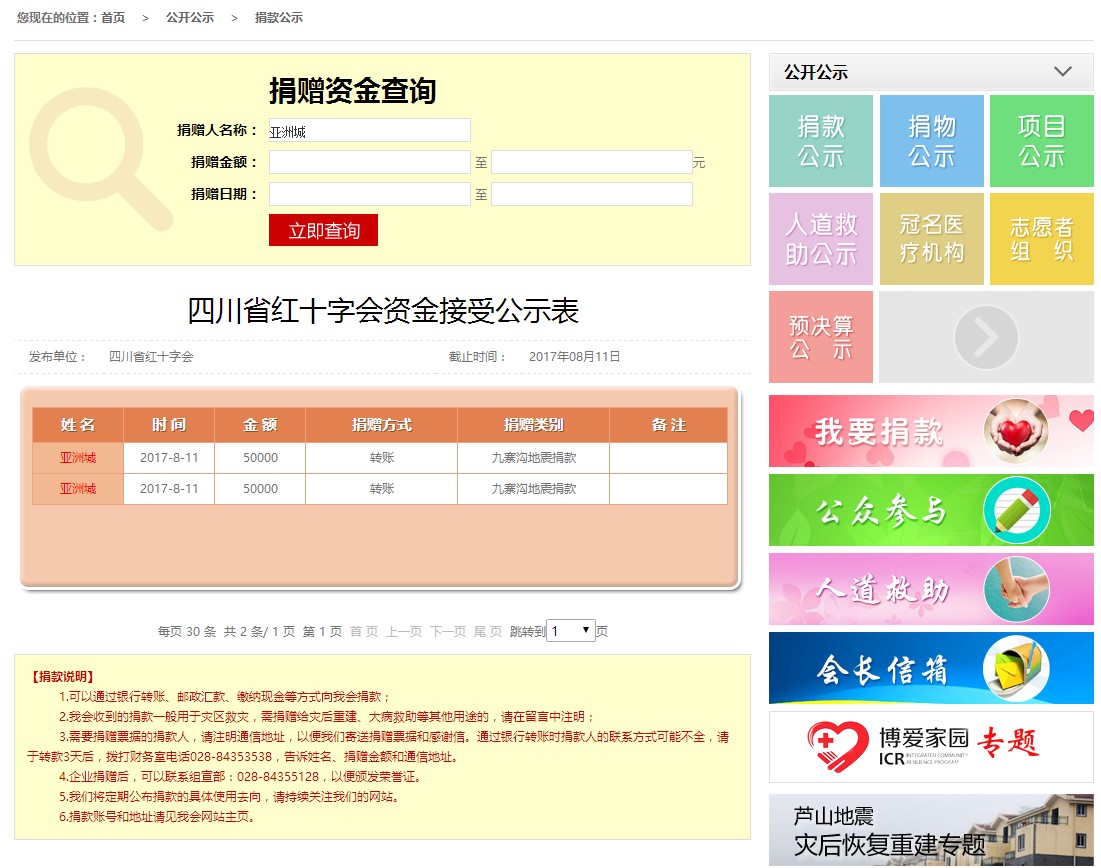Open the 人道救助公示 purple tile
The image size is (1101, 868).
(x=820, y=239)
